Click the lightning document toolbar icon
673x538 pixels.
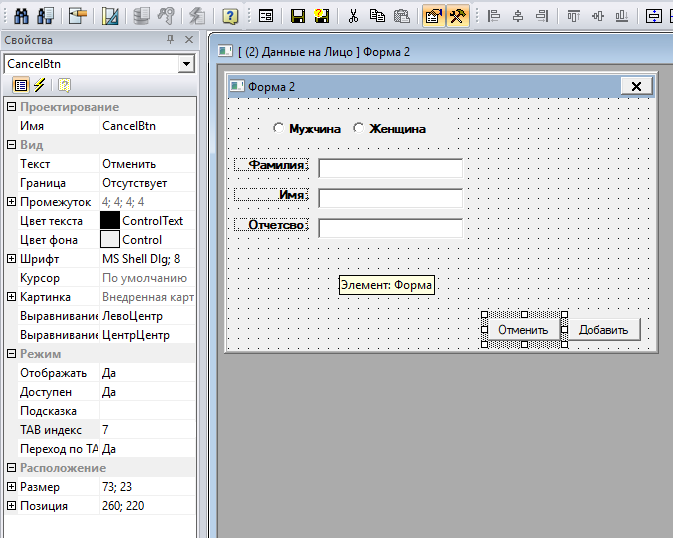point(197,16)
